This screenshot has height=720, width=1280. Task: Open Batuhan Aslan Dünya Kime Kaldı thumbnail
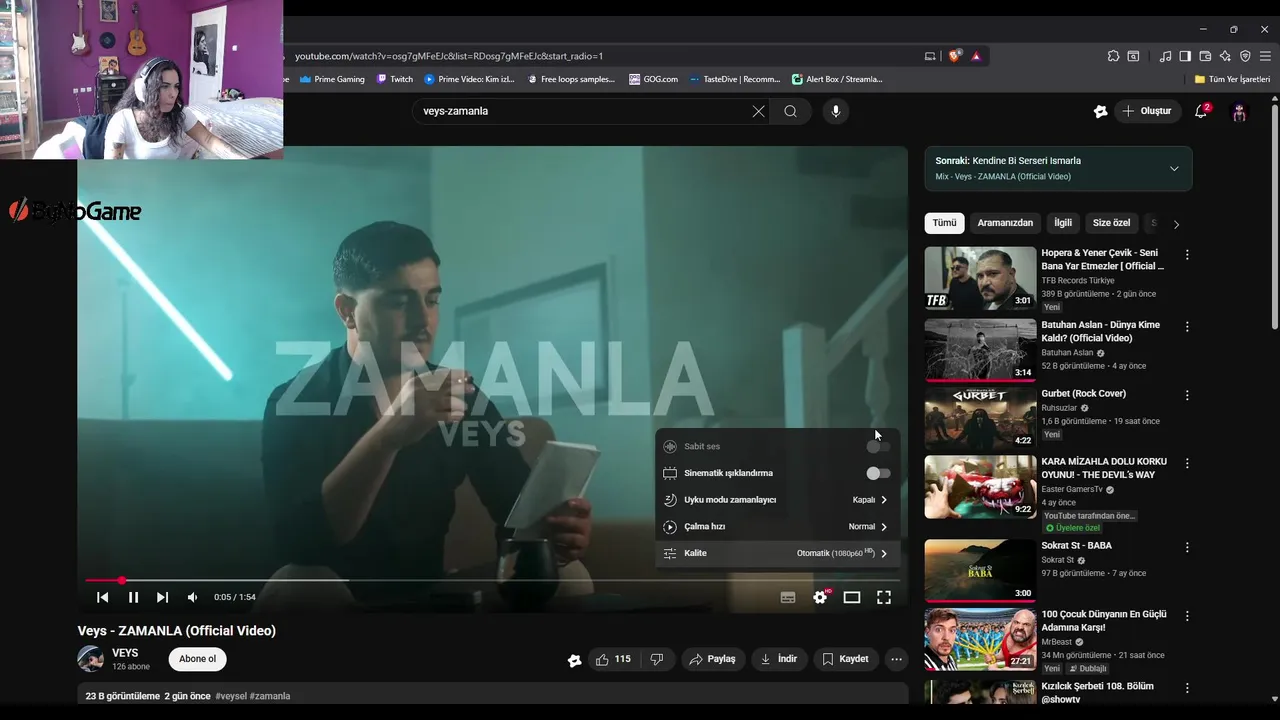(x=980, y=350)
